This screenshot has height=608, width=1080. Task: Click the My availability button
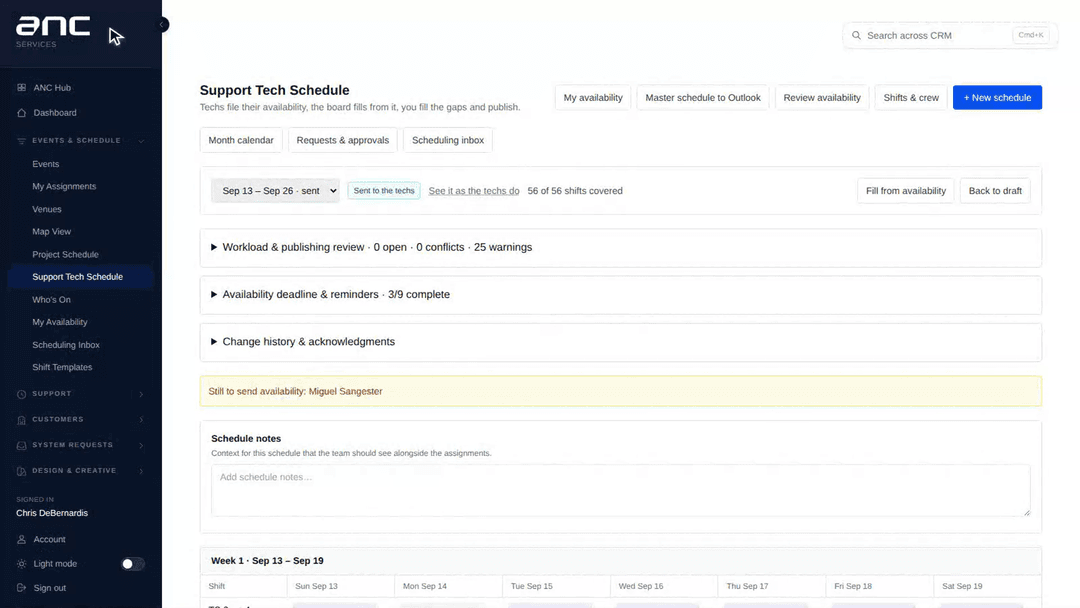[x=593, y=98]
